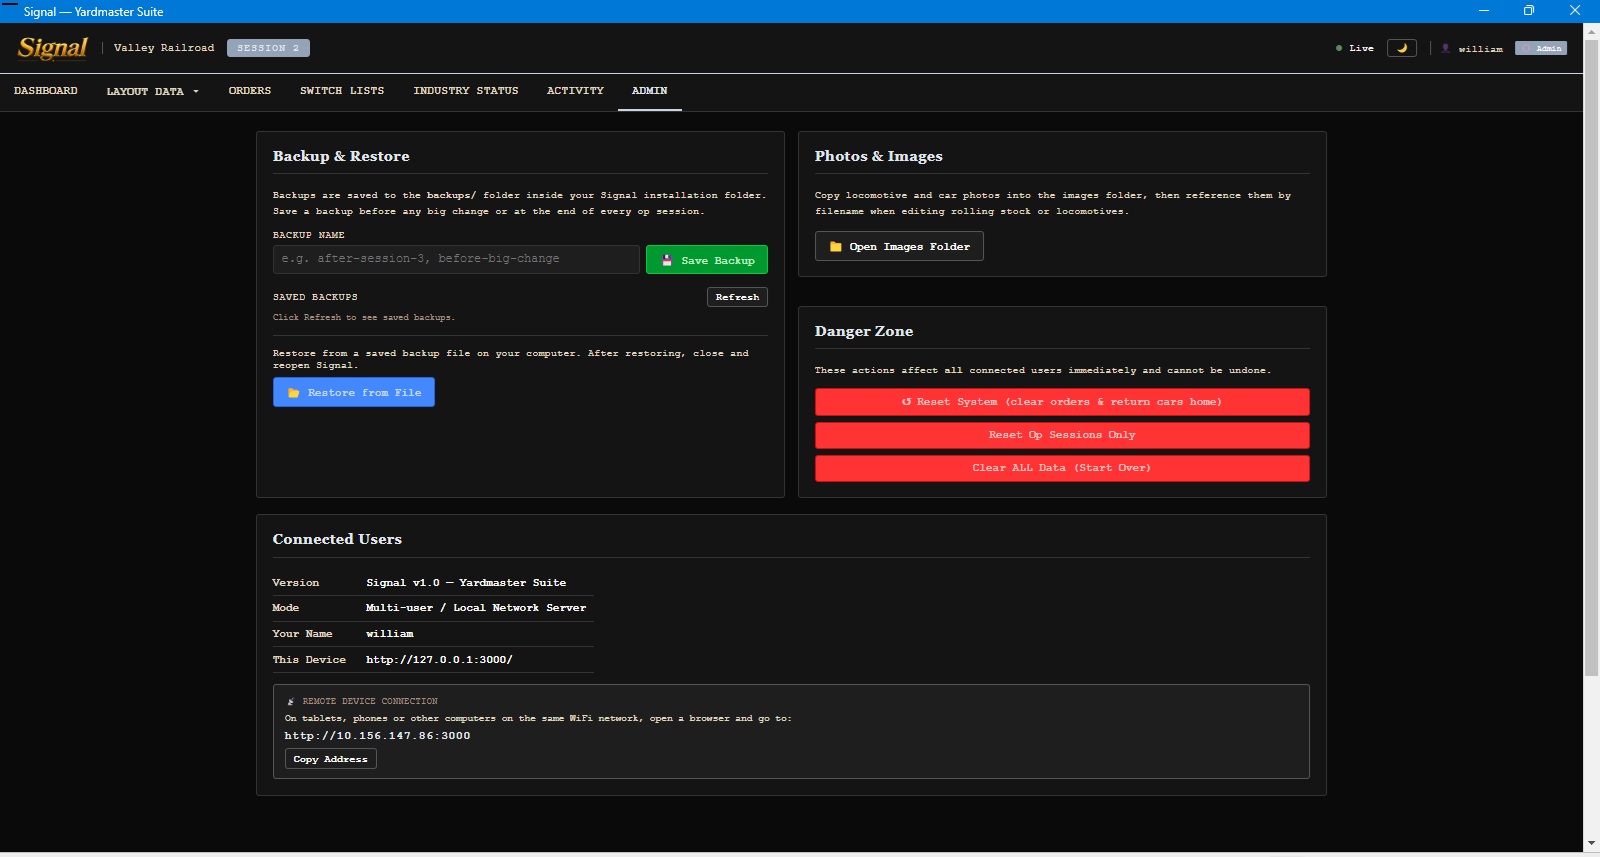Click Reset System red button
Viewport: 1600px width, 857px height.
(1062, 402)
